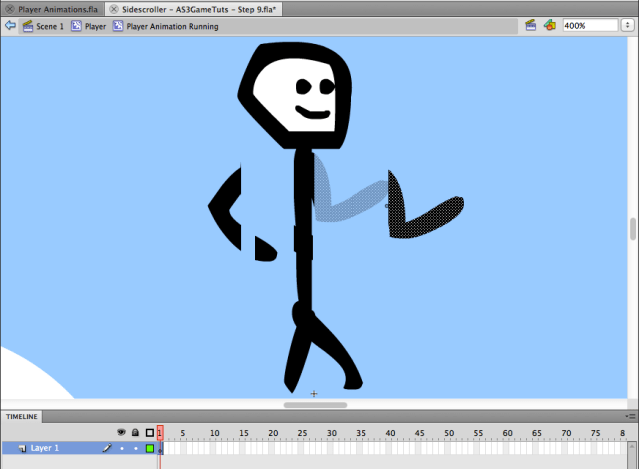The width and height of the screenshot is (639, 469).
Task: Click the stage horizontal scrollbar thumb
Action: click(x=315, y=405)
